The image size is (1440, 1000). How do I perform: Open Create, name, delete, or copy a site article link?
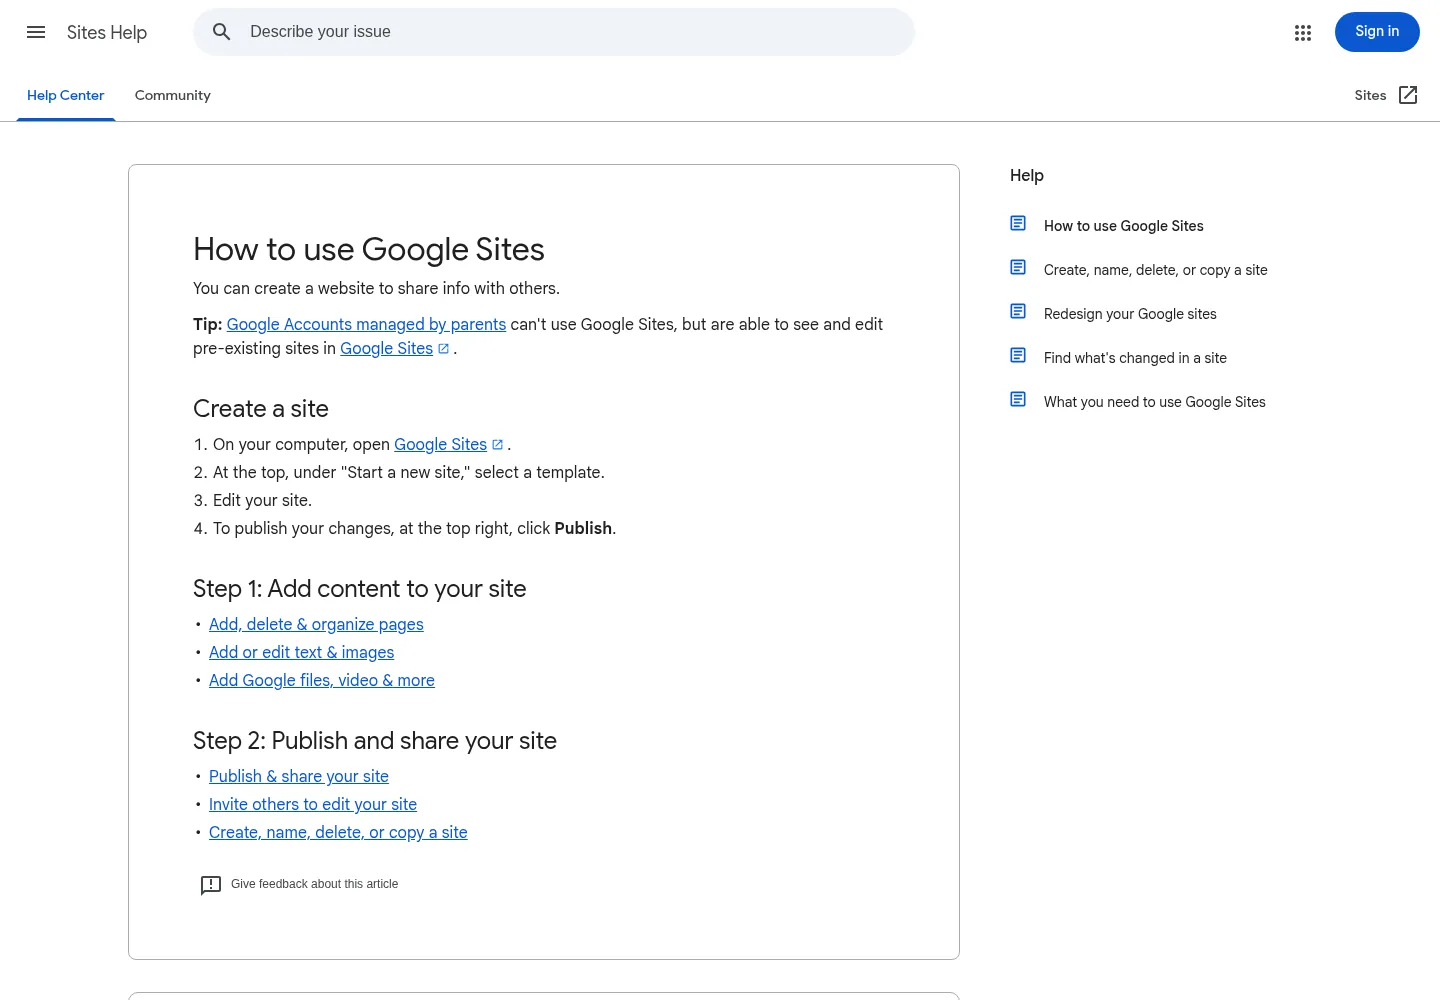point(338,832)
